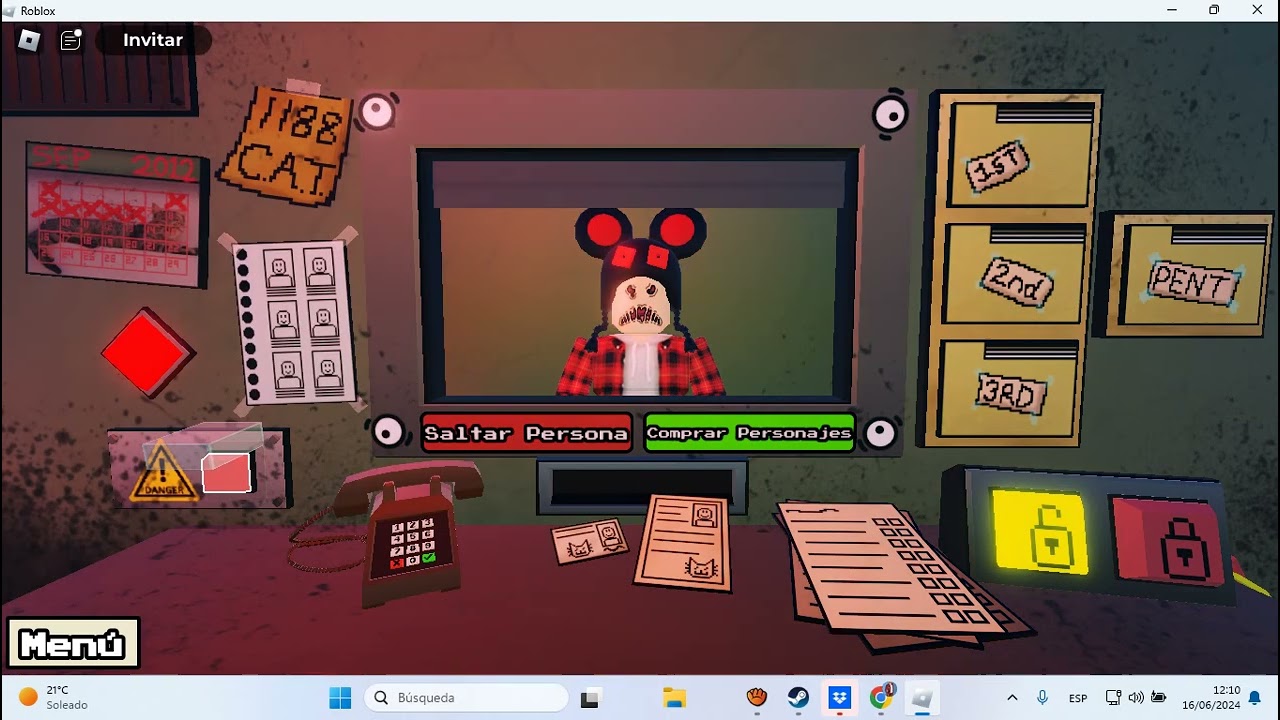Click the SEP 2012 wall calendar
1280x720 pixels.
[x=116, y=213]
